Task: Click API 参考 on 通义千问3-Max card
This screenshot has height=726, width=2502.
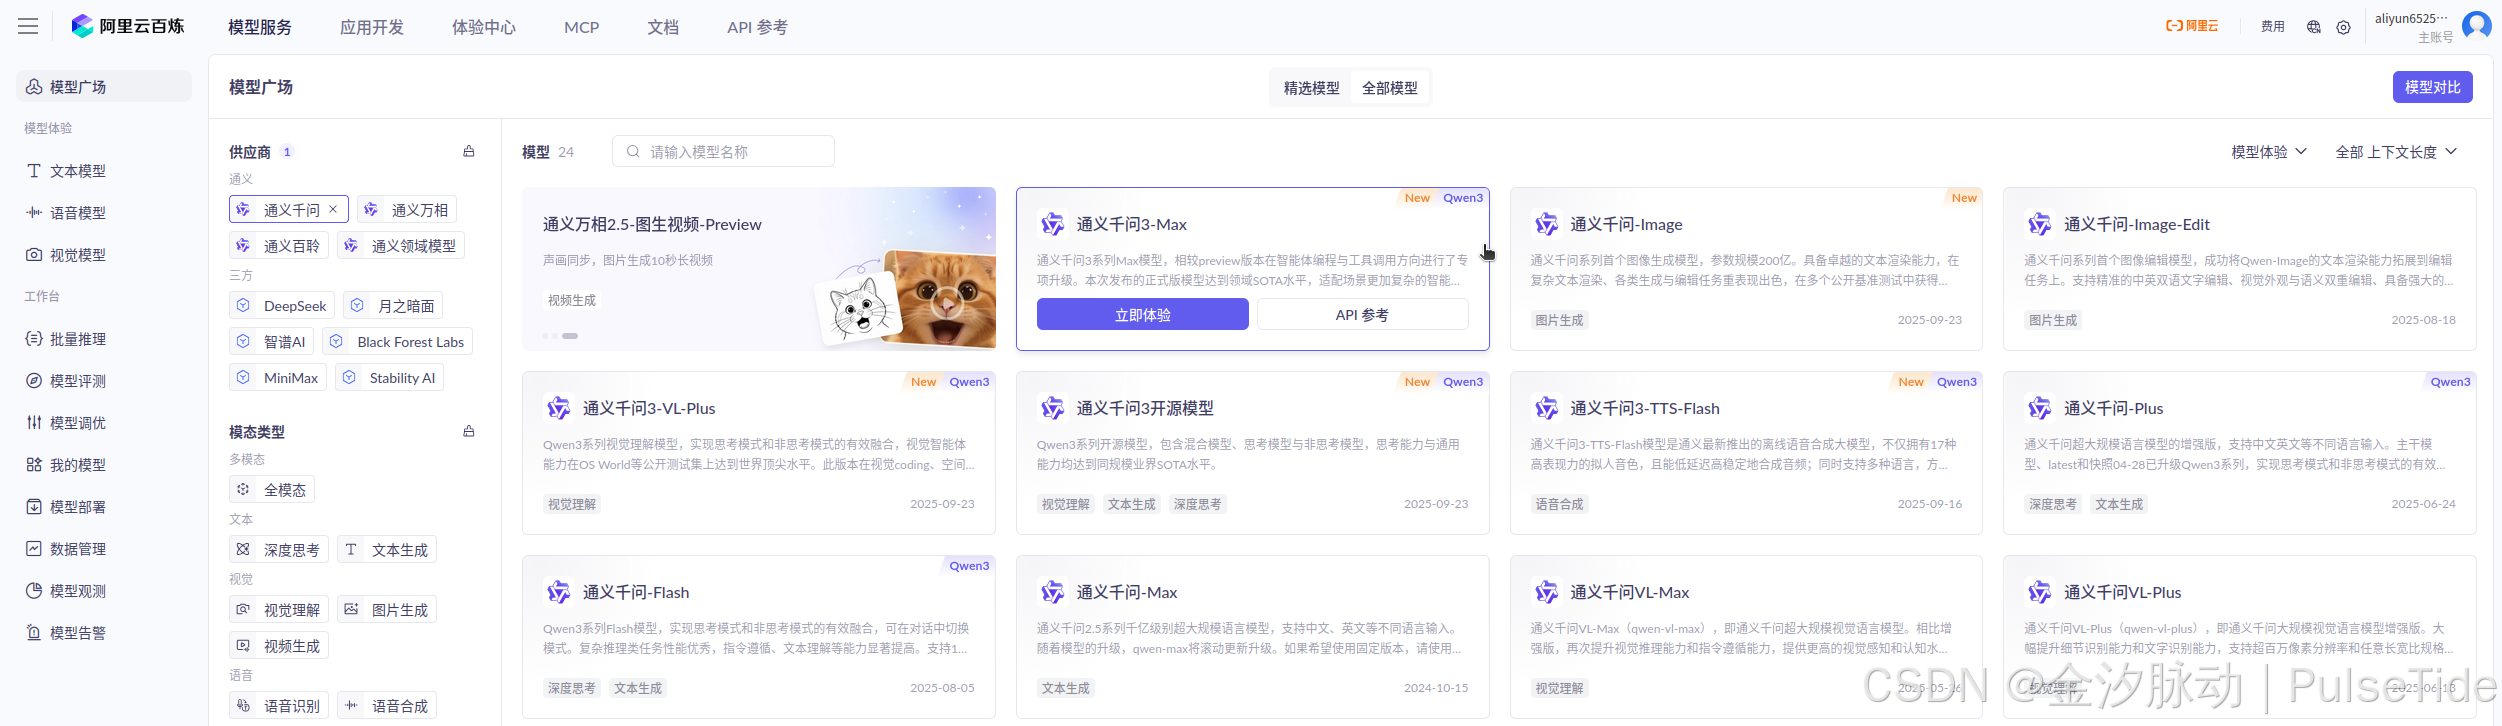Action: tap(1362, 314)
